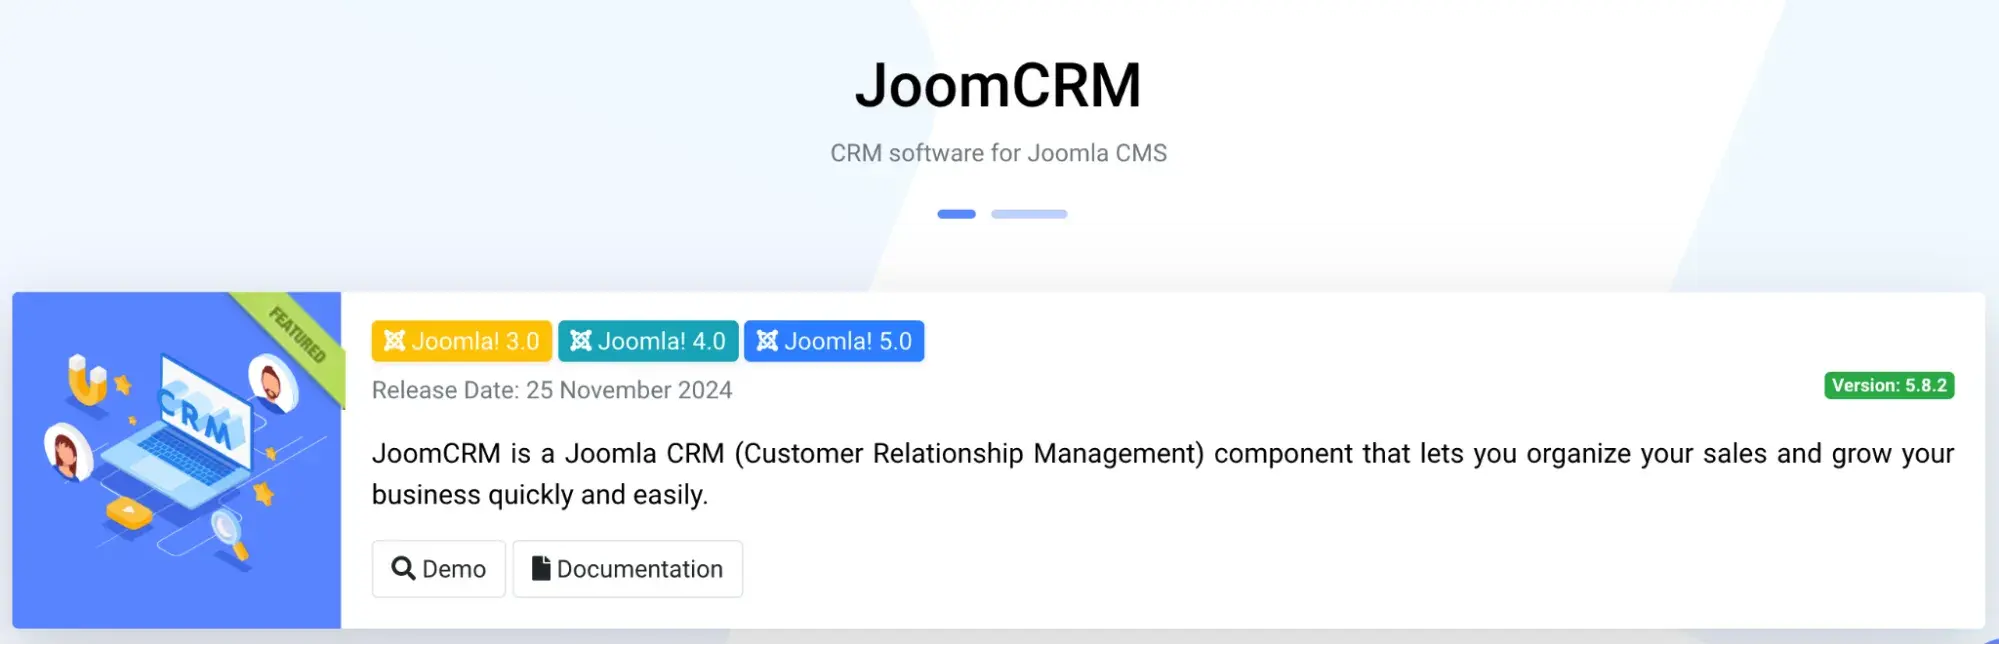Click the red-haired woman avatar in illustration

click(67, 452)
